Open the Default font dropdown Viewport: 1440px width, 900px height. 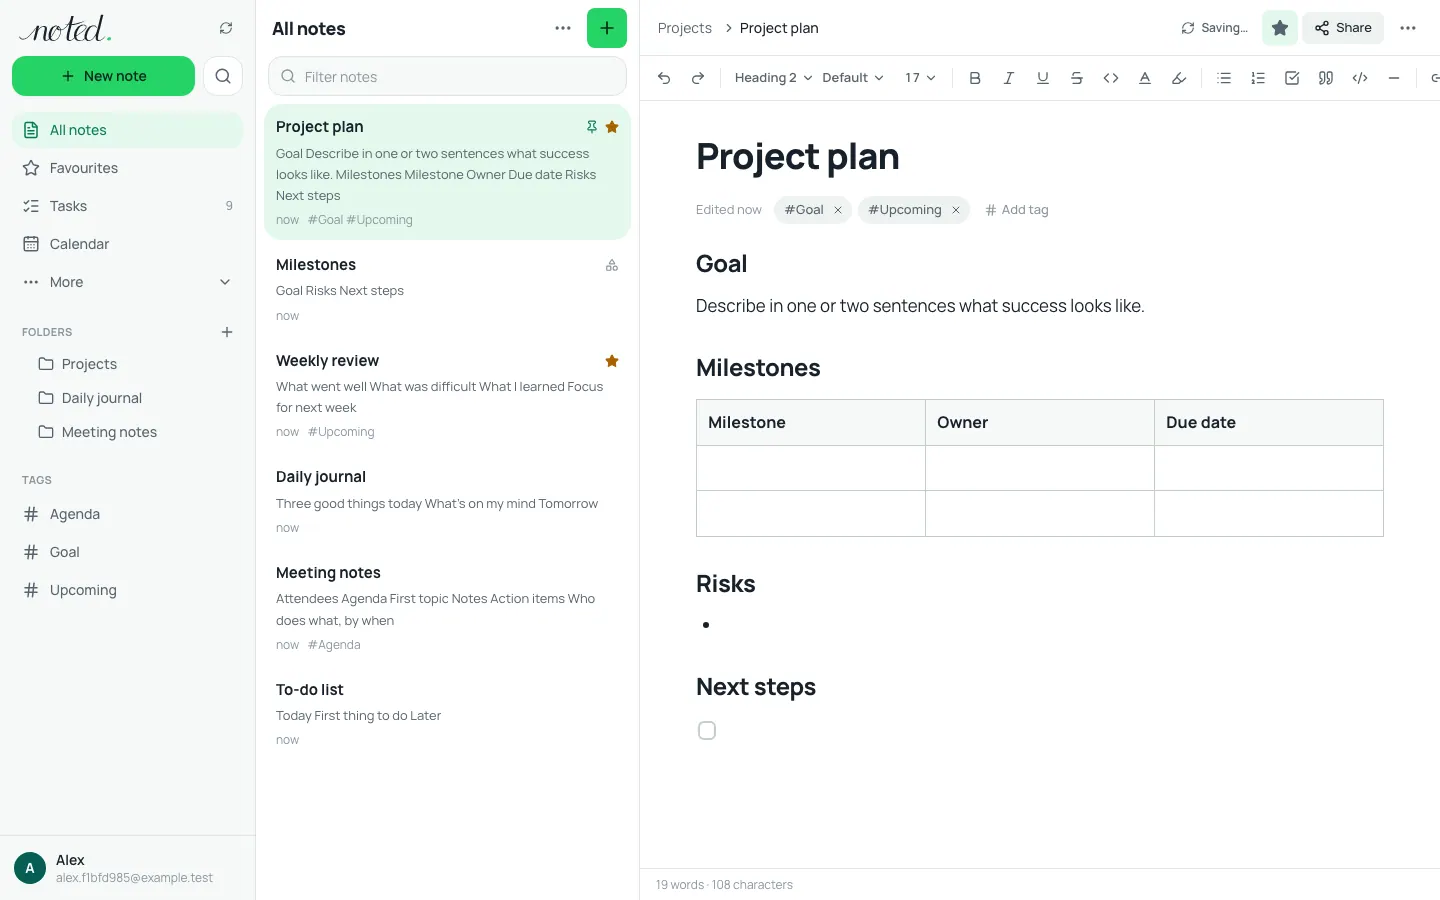(x=853, y=78)
